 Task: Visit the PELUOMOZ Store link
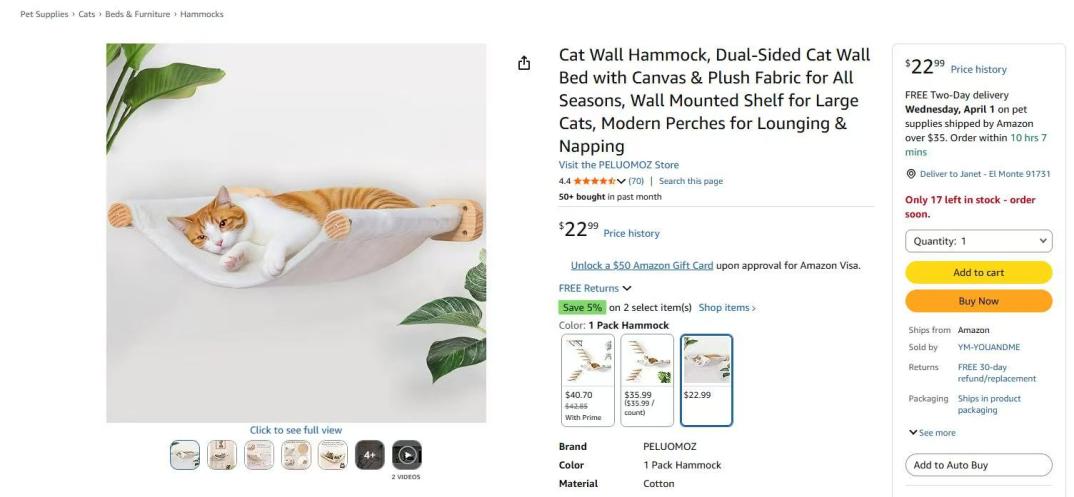pyautogui.click(x=618, y=165)
